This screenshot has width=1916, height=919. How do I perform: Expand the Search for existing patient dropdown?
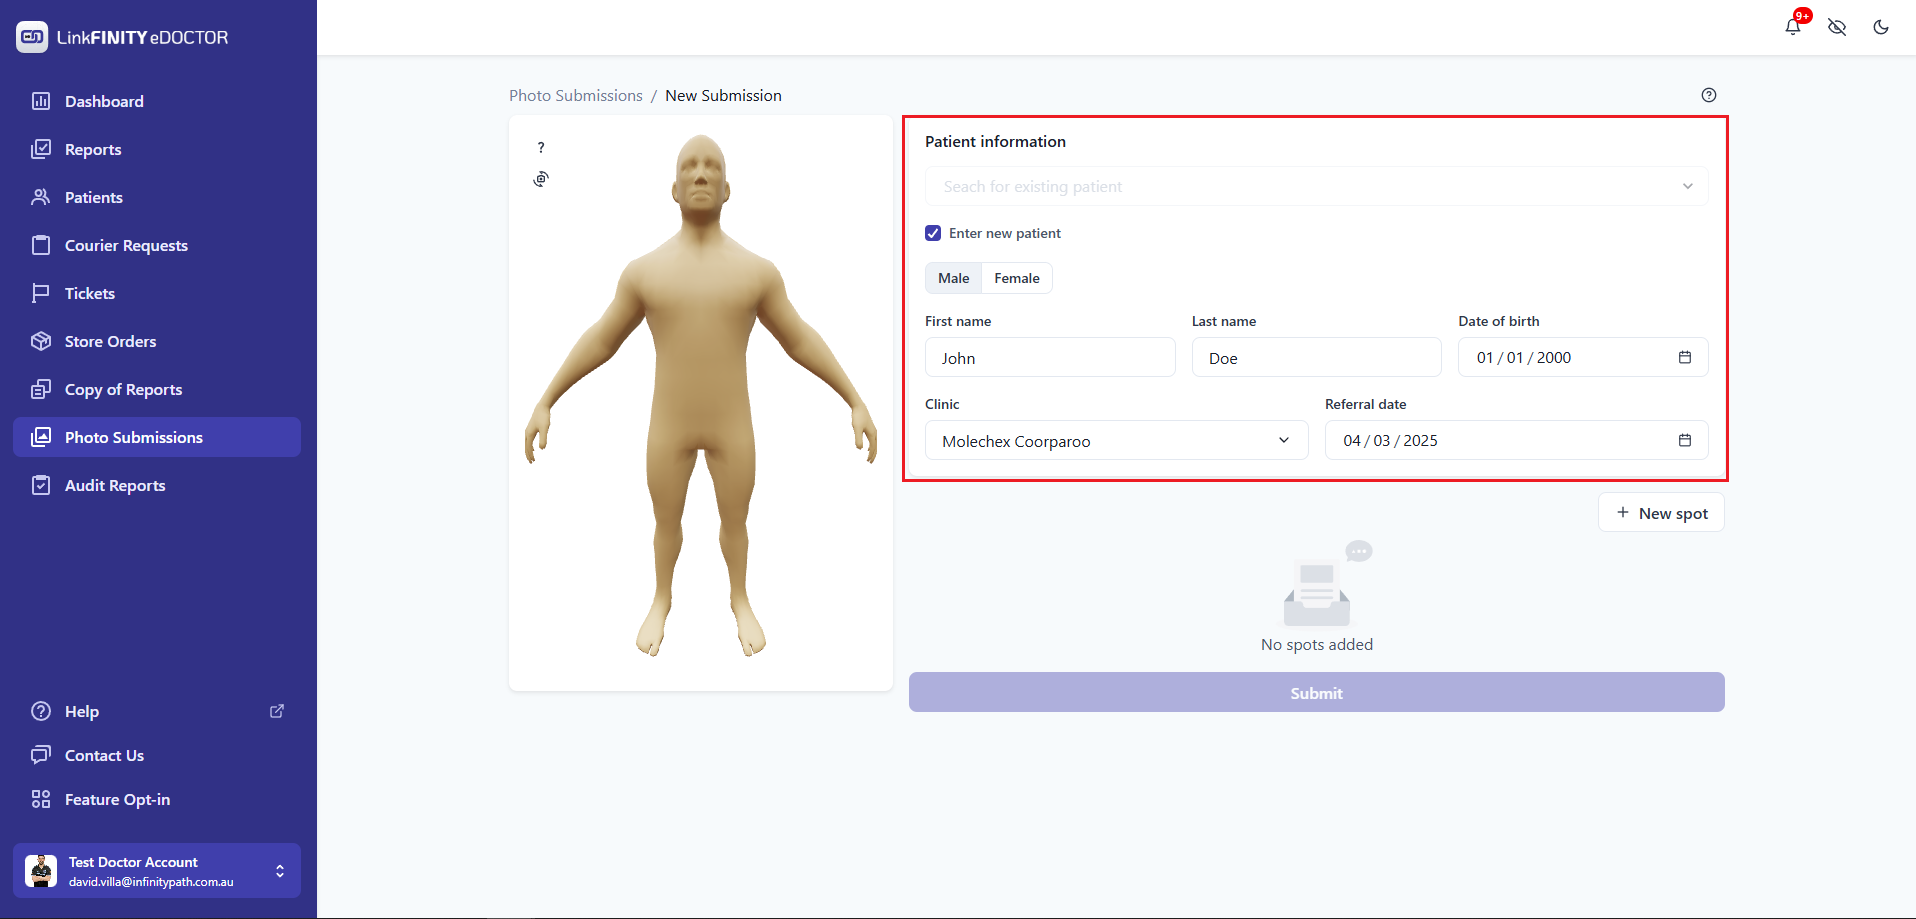(1315, 187)
